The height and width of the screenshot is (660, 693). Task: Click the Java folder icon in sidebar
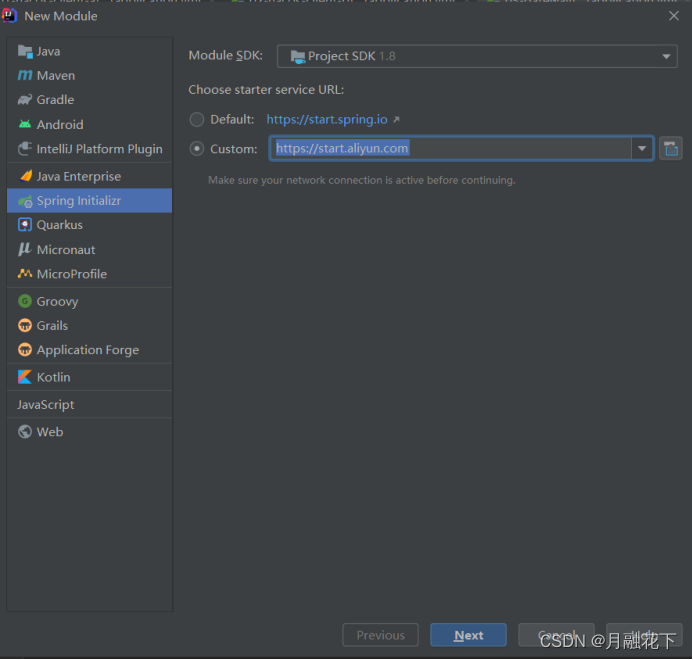pos(25,52)
